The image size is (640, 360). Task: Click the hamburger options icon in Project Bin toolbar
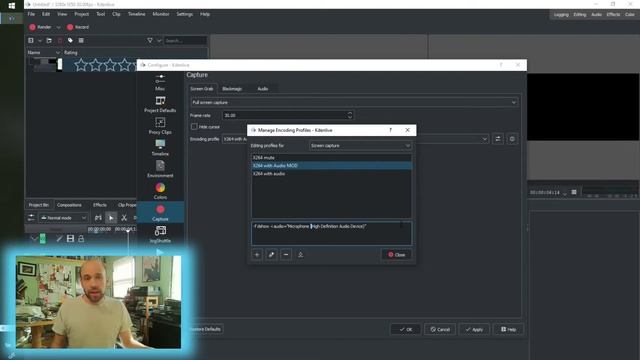click(81, 40)
